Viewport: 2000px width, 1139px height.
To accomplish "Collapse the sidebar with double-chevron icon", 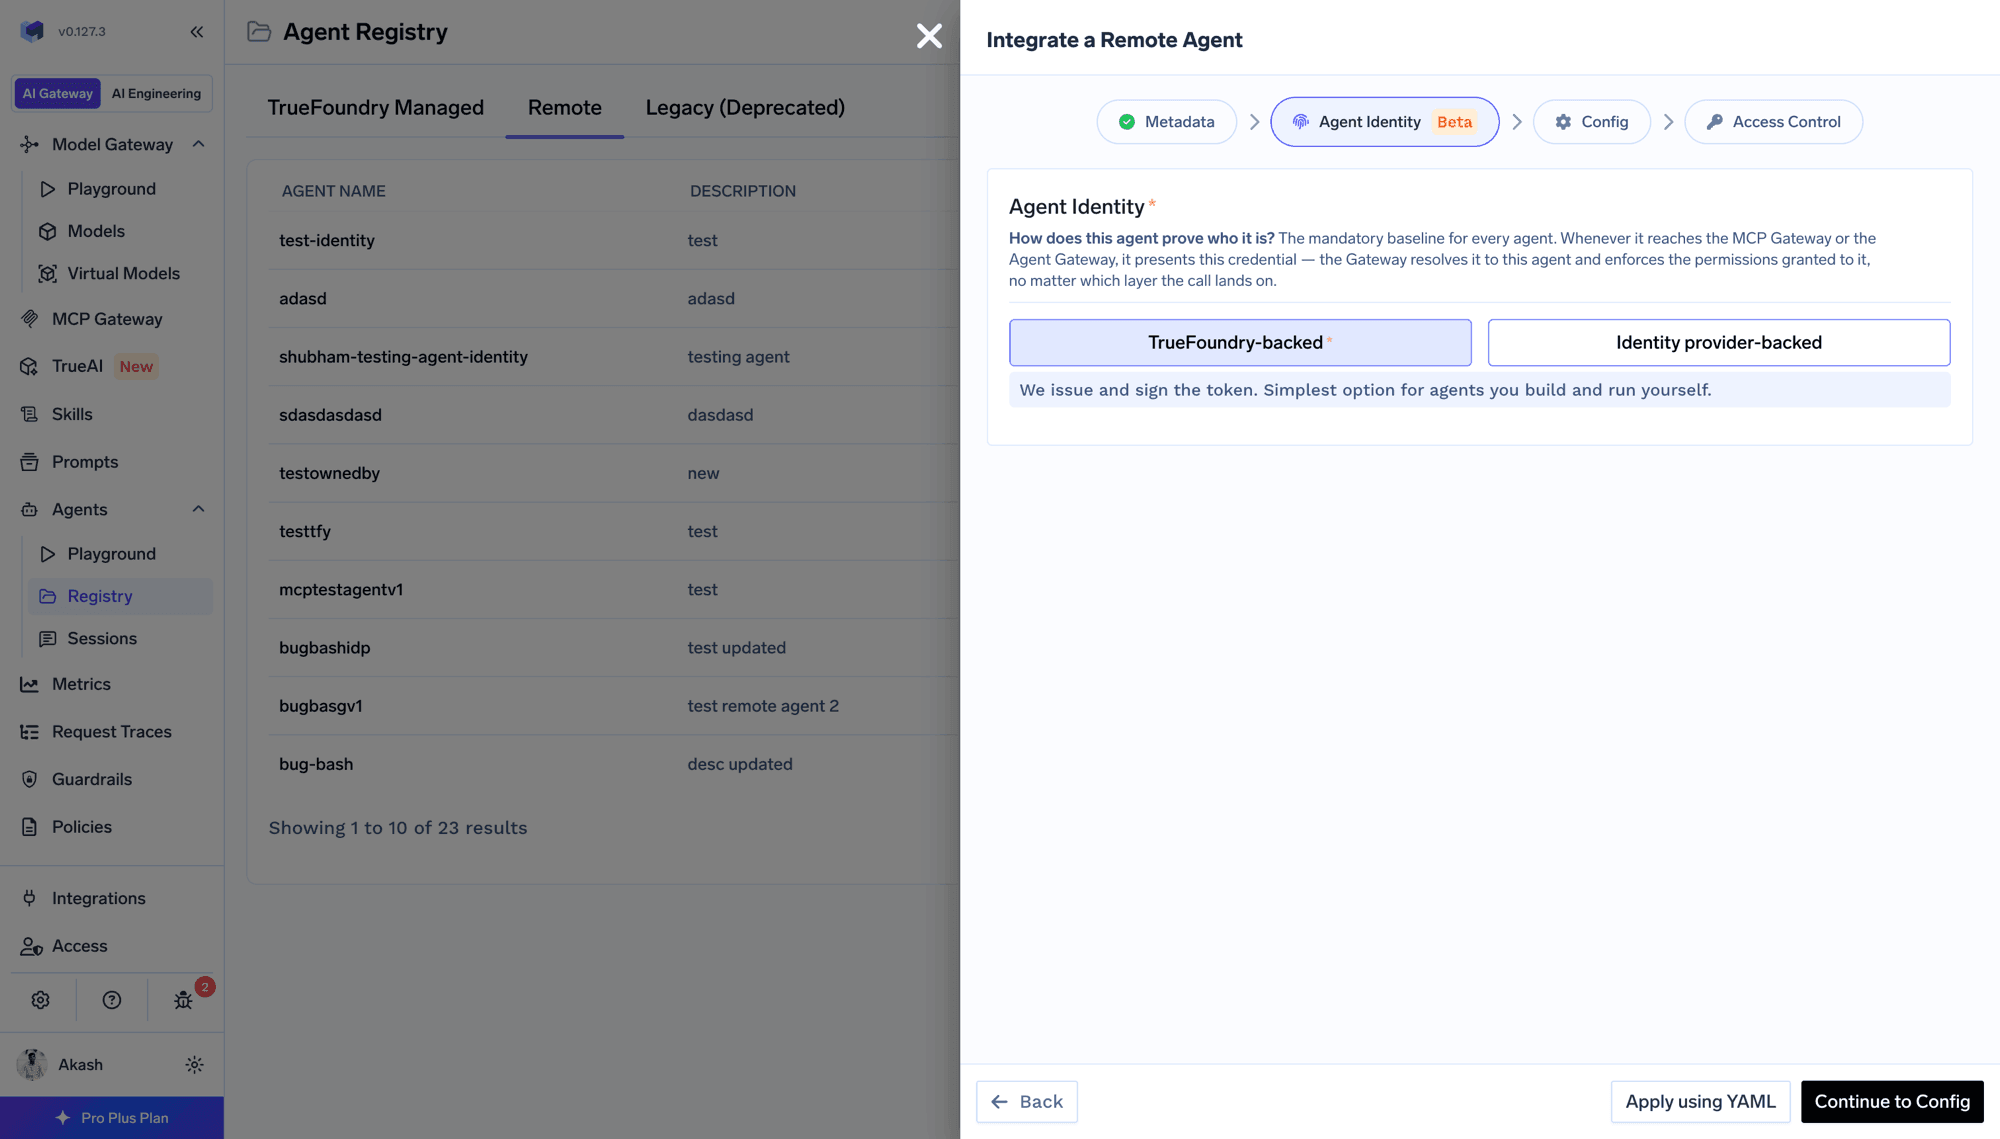I will (197, 32).
